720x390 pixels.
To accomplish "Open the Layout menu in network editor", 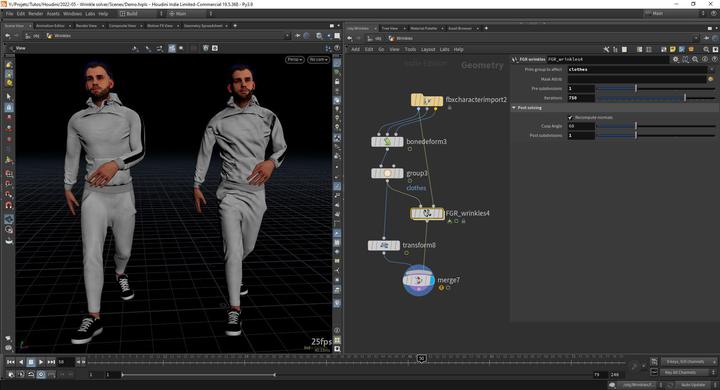I will [x=428, y=50].
